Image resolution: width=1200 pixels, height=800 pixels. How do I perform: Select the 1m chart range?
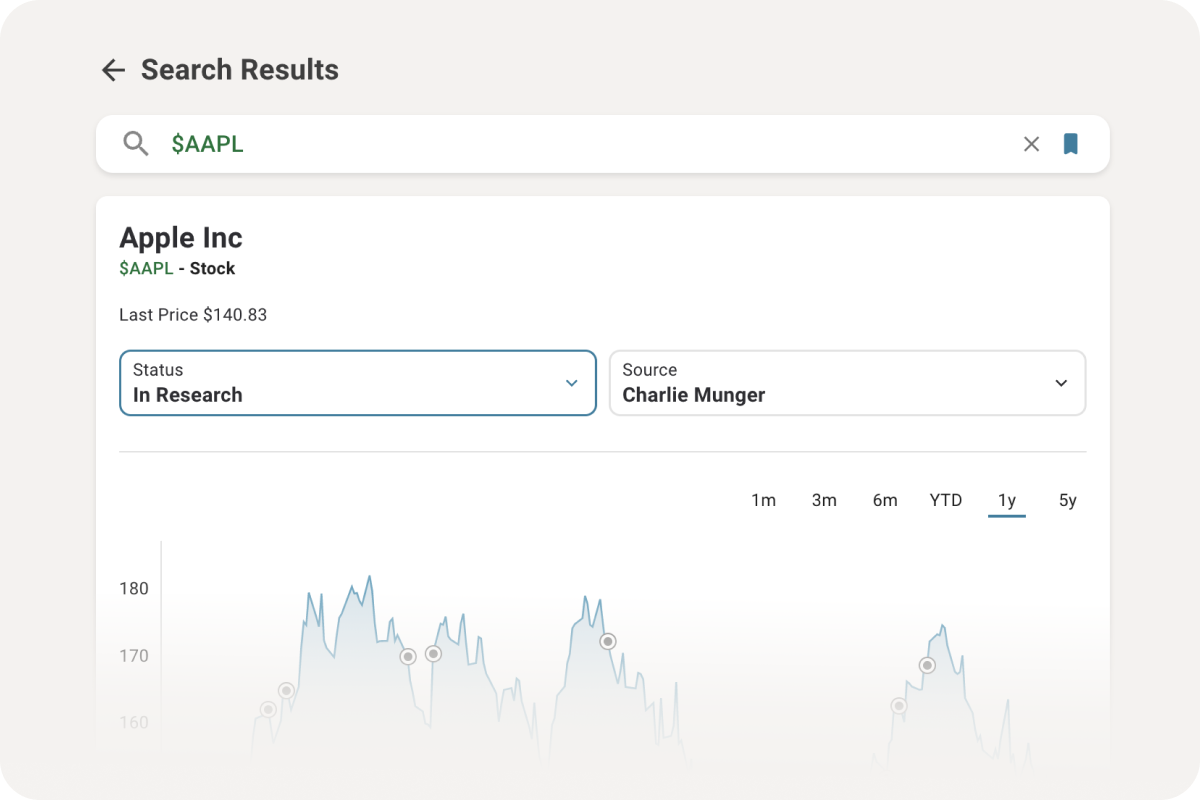pyautogui.click(x=764, y=500)
